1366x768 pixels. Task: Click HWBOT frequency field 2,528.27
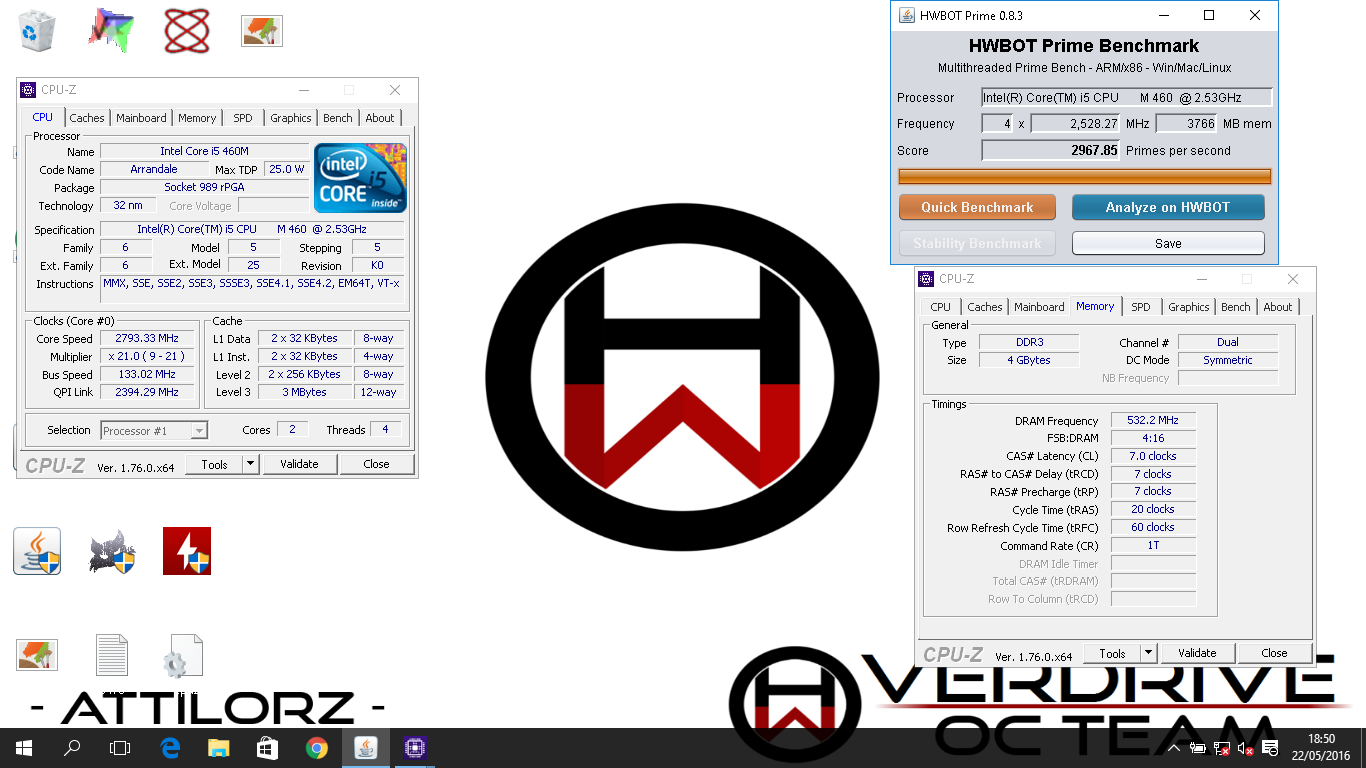pos(1075,123)
